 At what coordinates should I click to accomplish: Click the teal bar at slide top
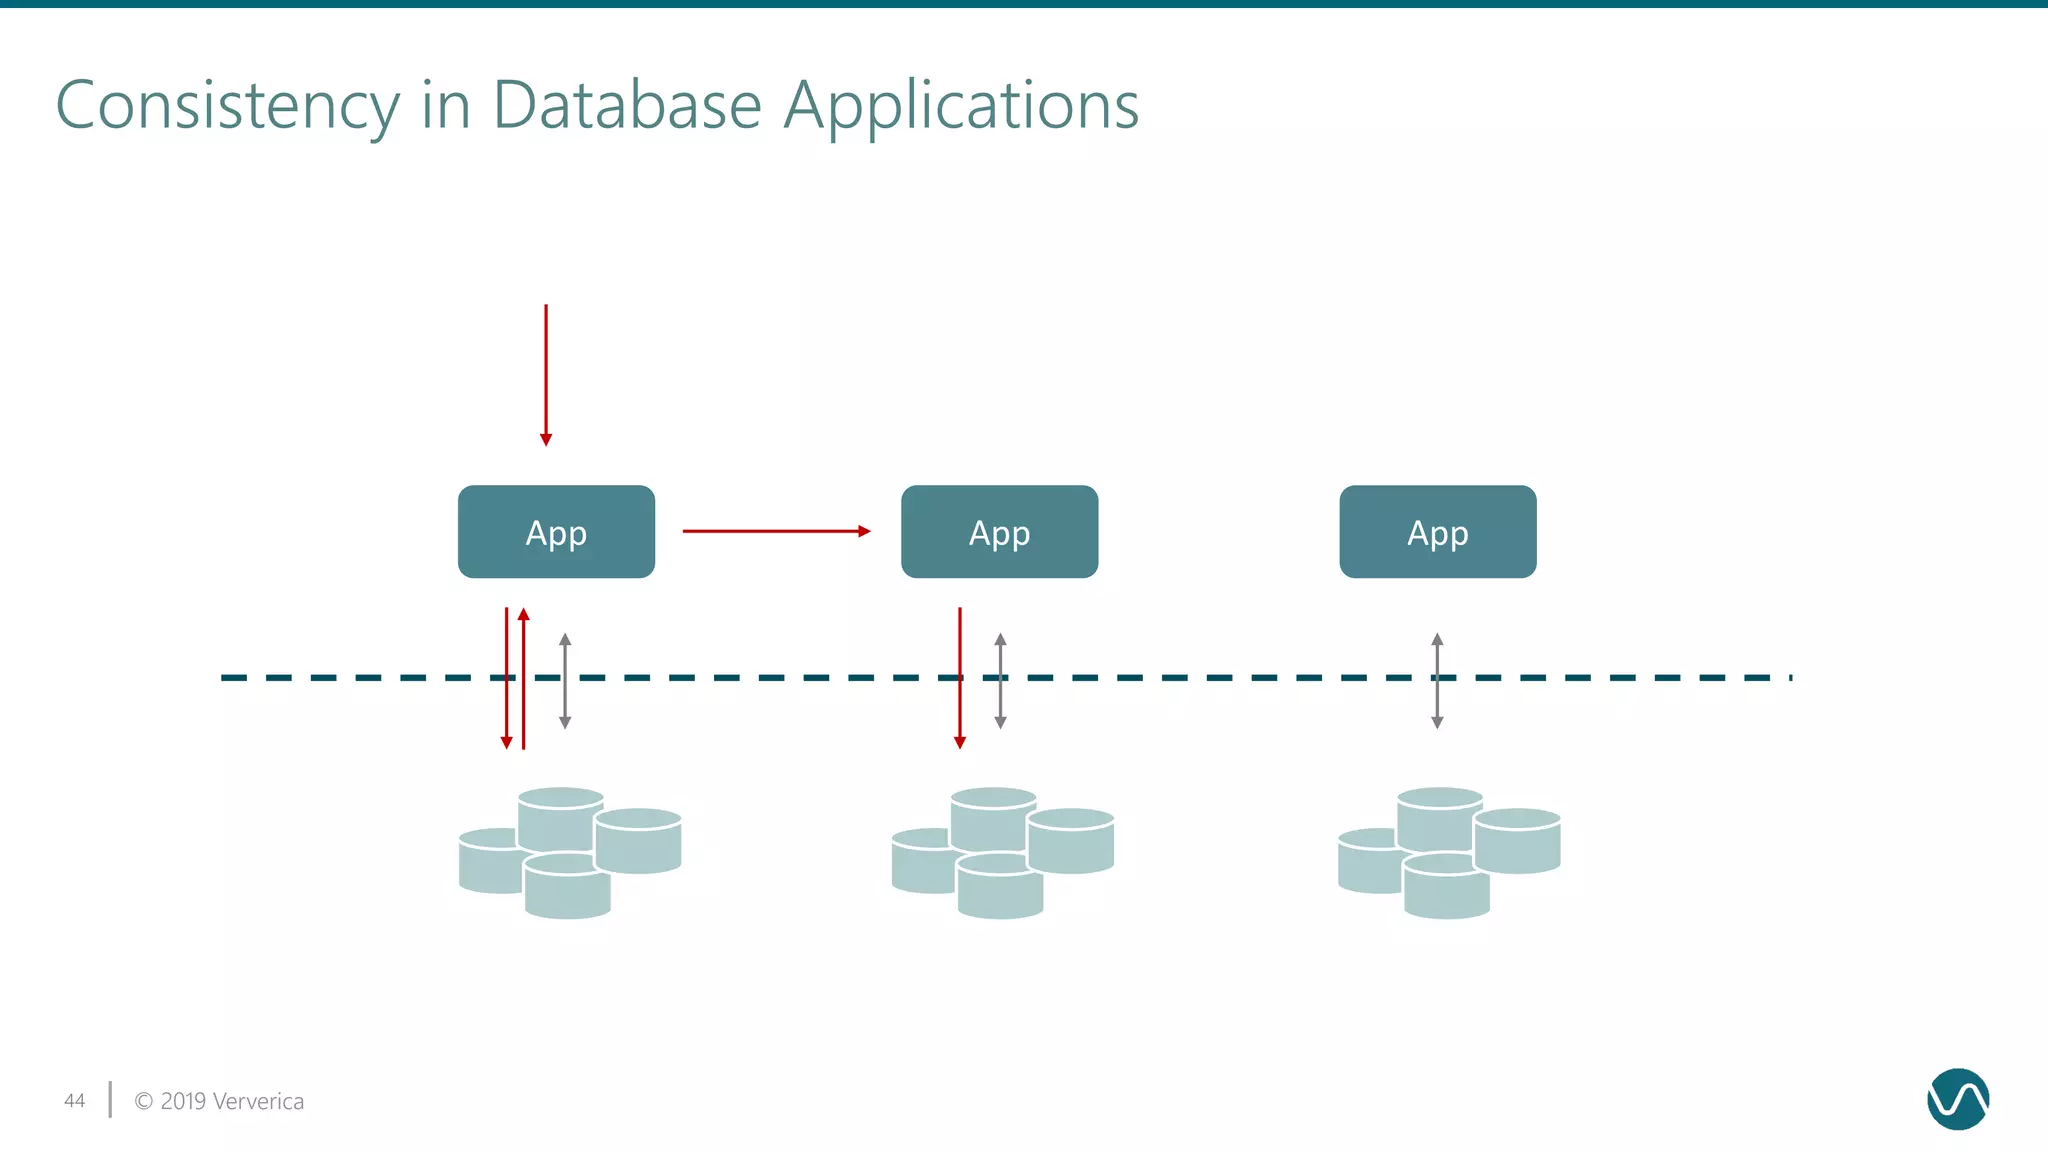pos(1024,4)
